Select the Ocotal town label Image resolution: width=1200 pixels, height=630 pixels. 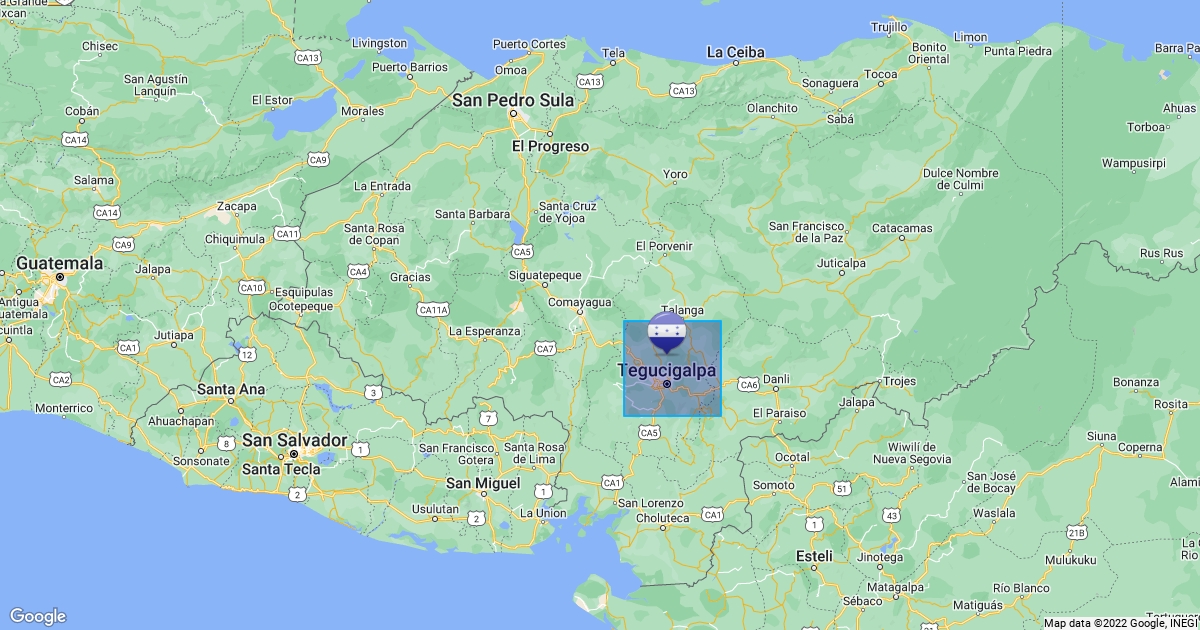793,457
